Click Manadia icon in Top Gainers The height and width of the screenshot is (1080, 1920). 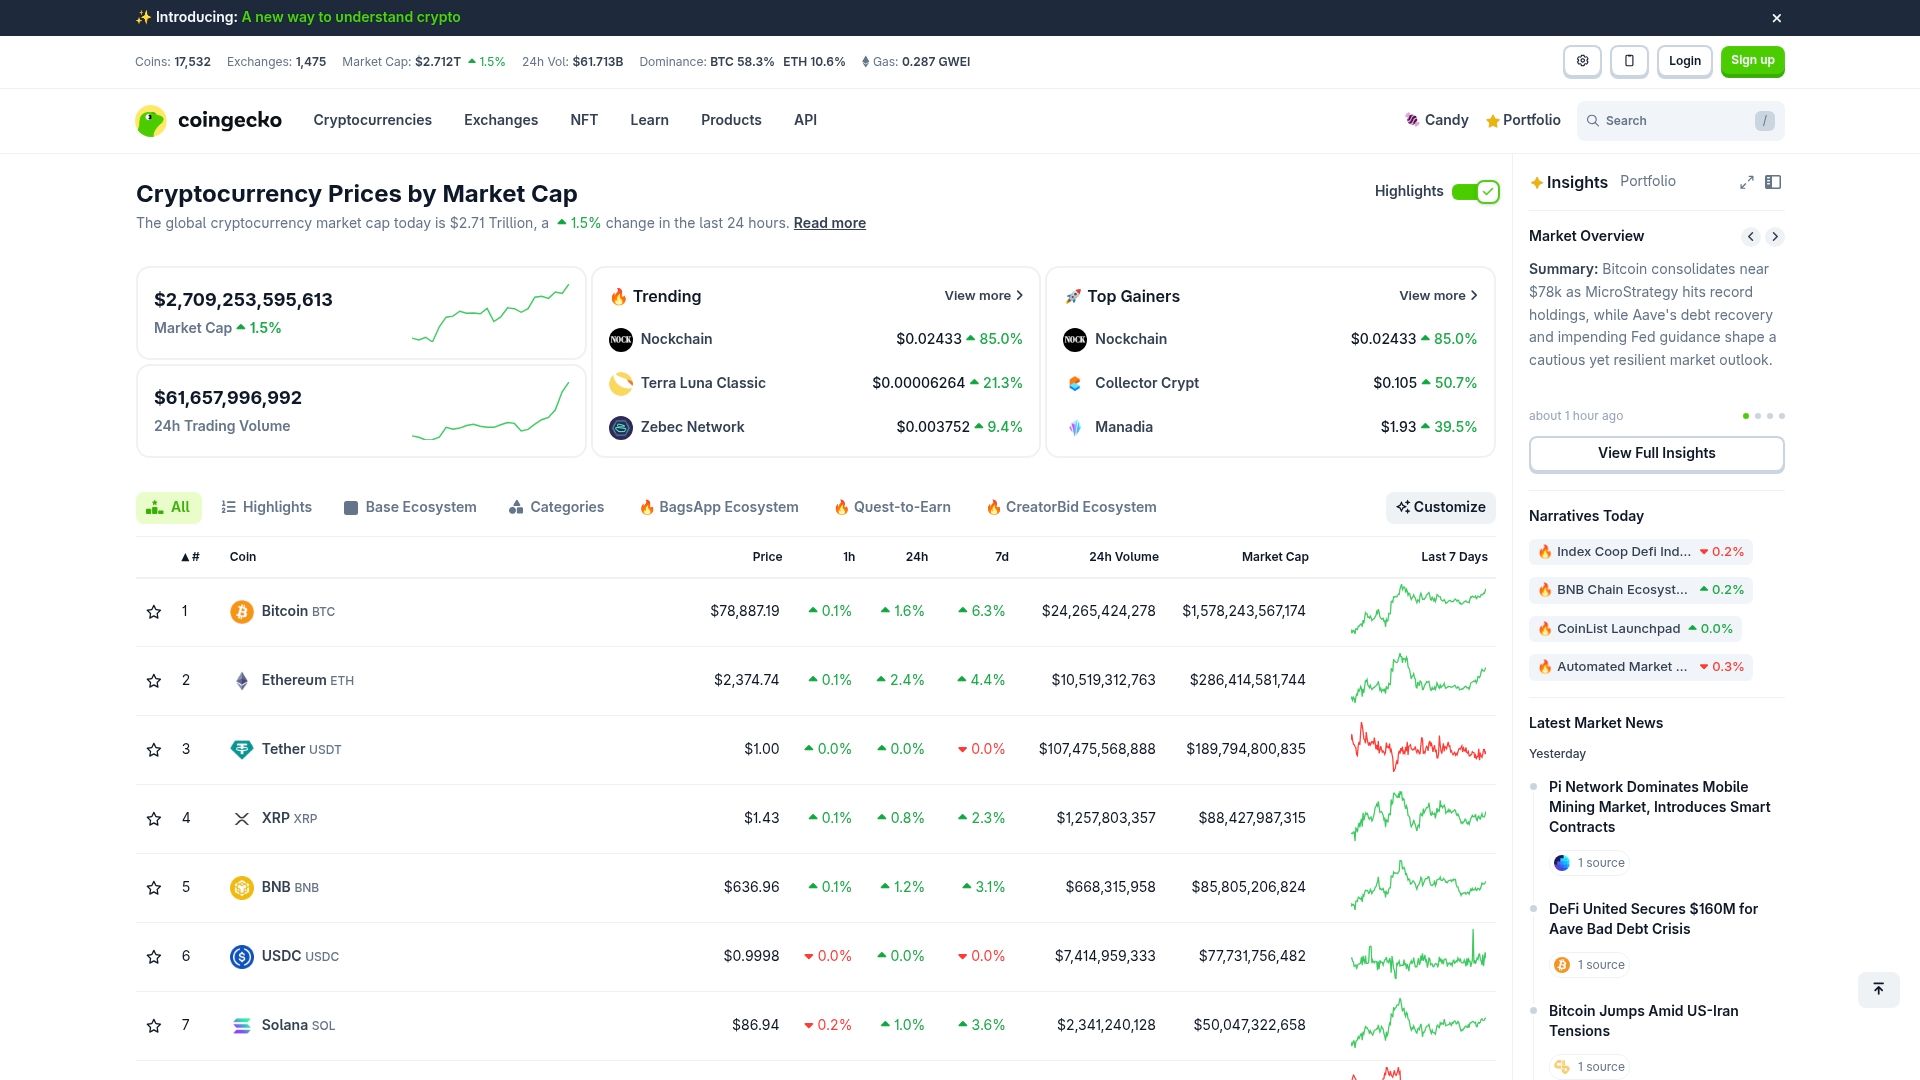1075,428
